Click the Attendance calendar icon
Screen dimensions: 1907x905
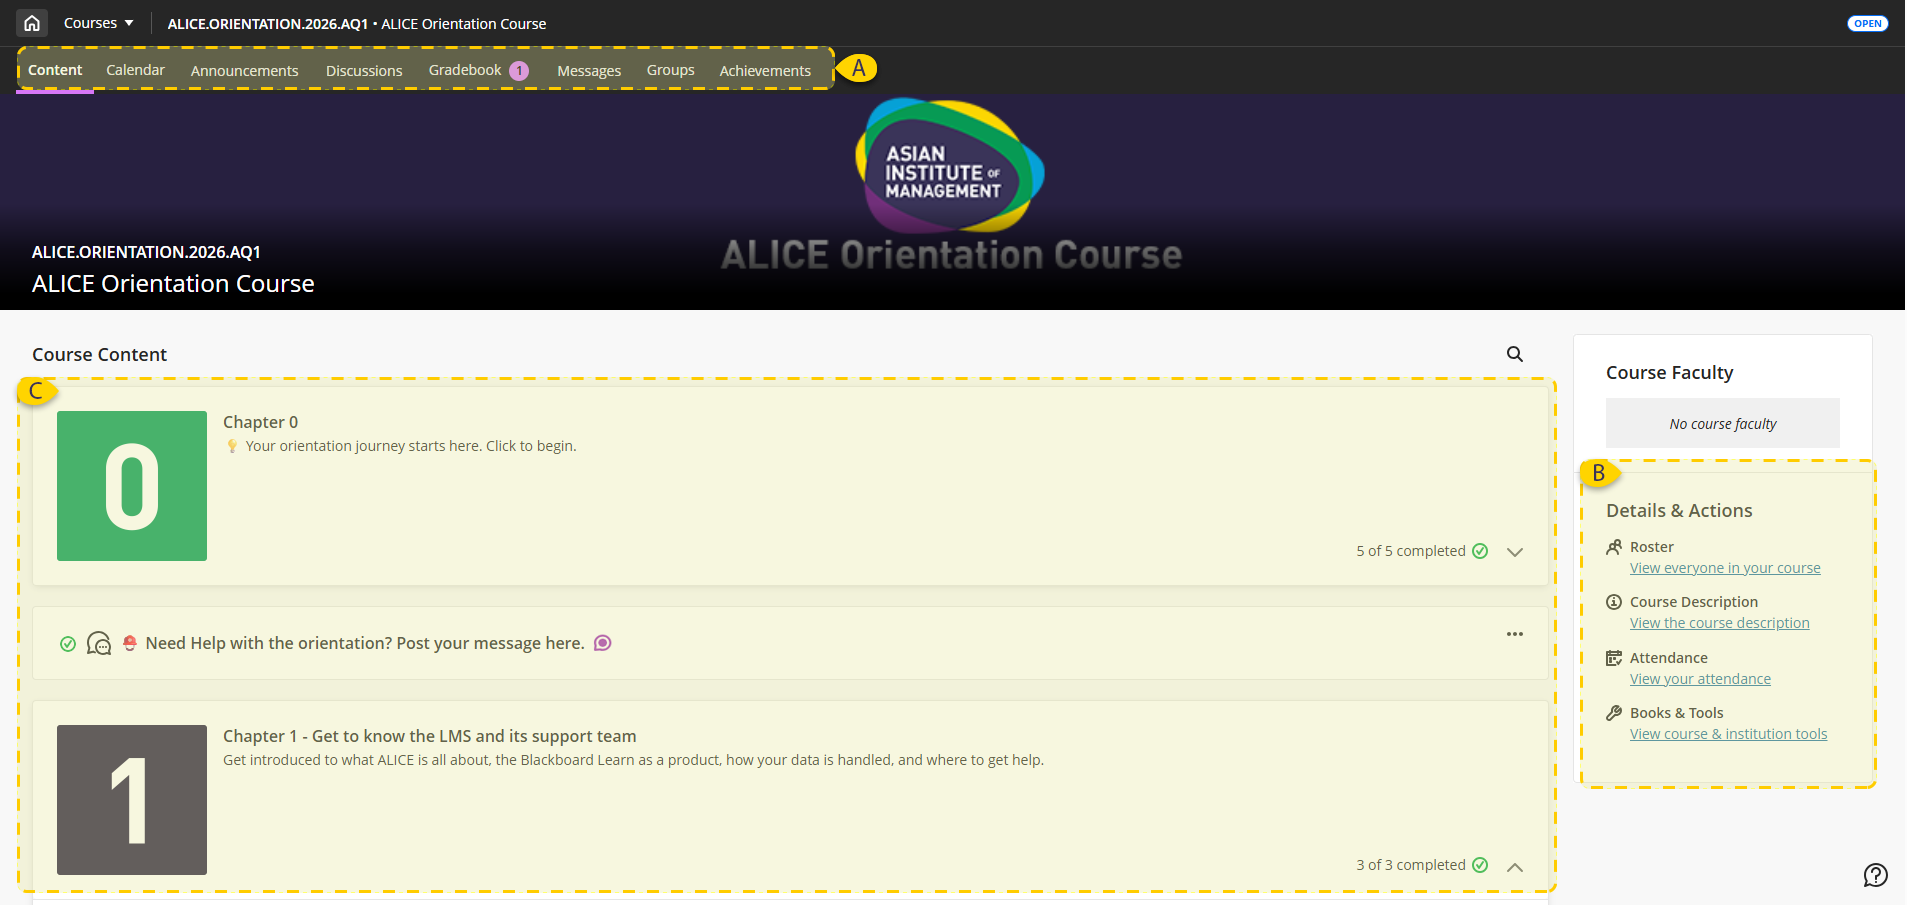(x=1614, y=658)
